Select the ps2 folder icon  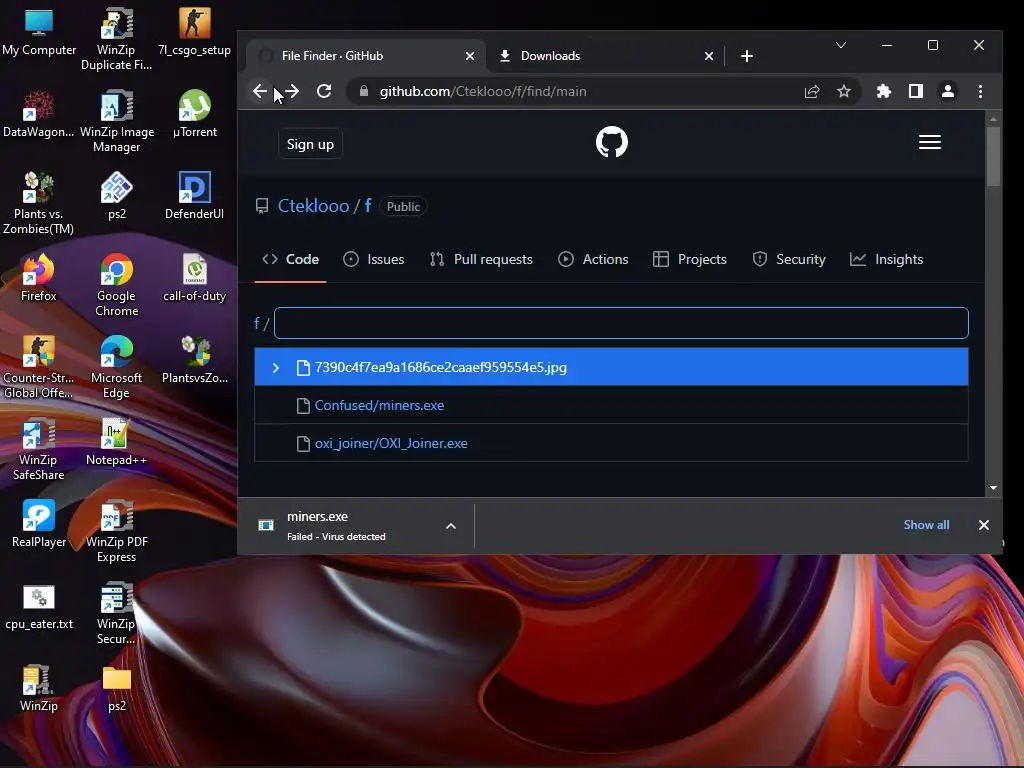[116, 688]
